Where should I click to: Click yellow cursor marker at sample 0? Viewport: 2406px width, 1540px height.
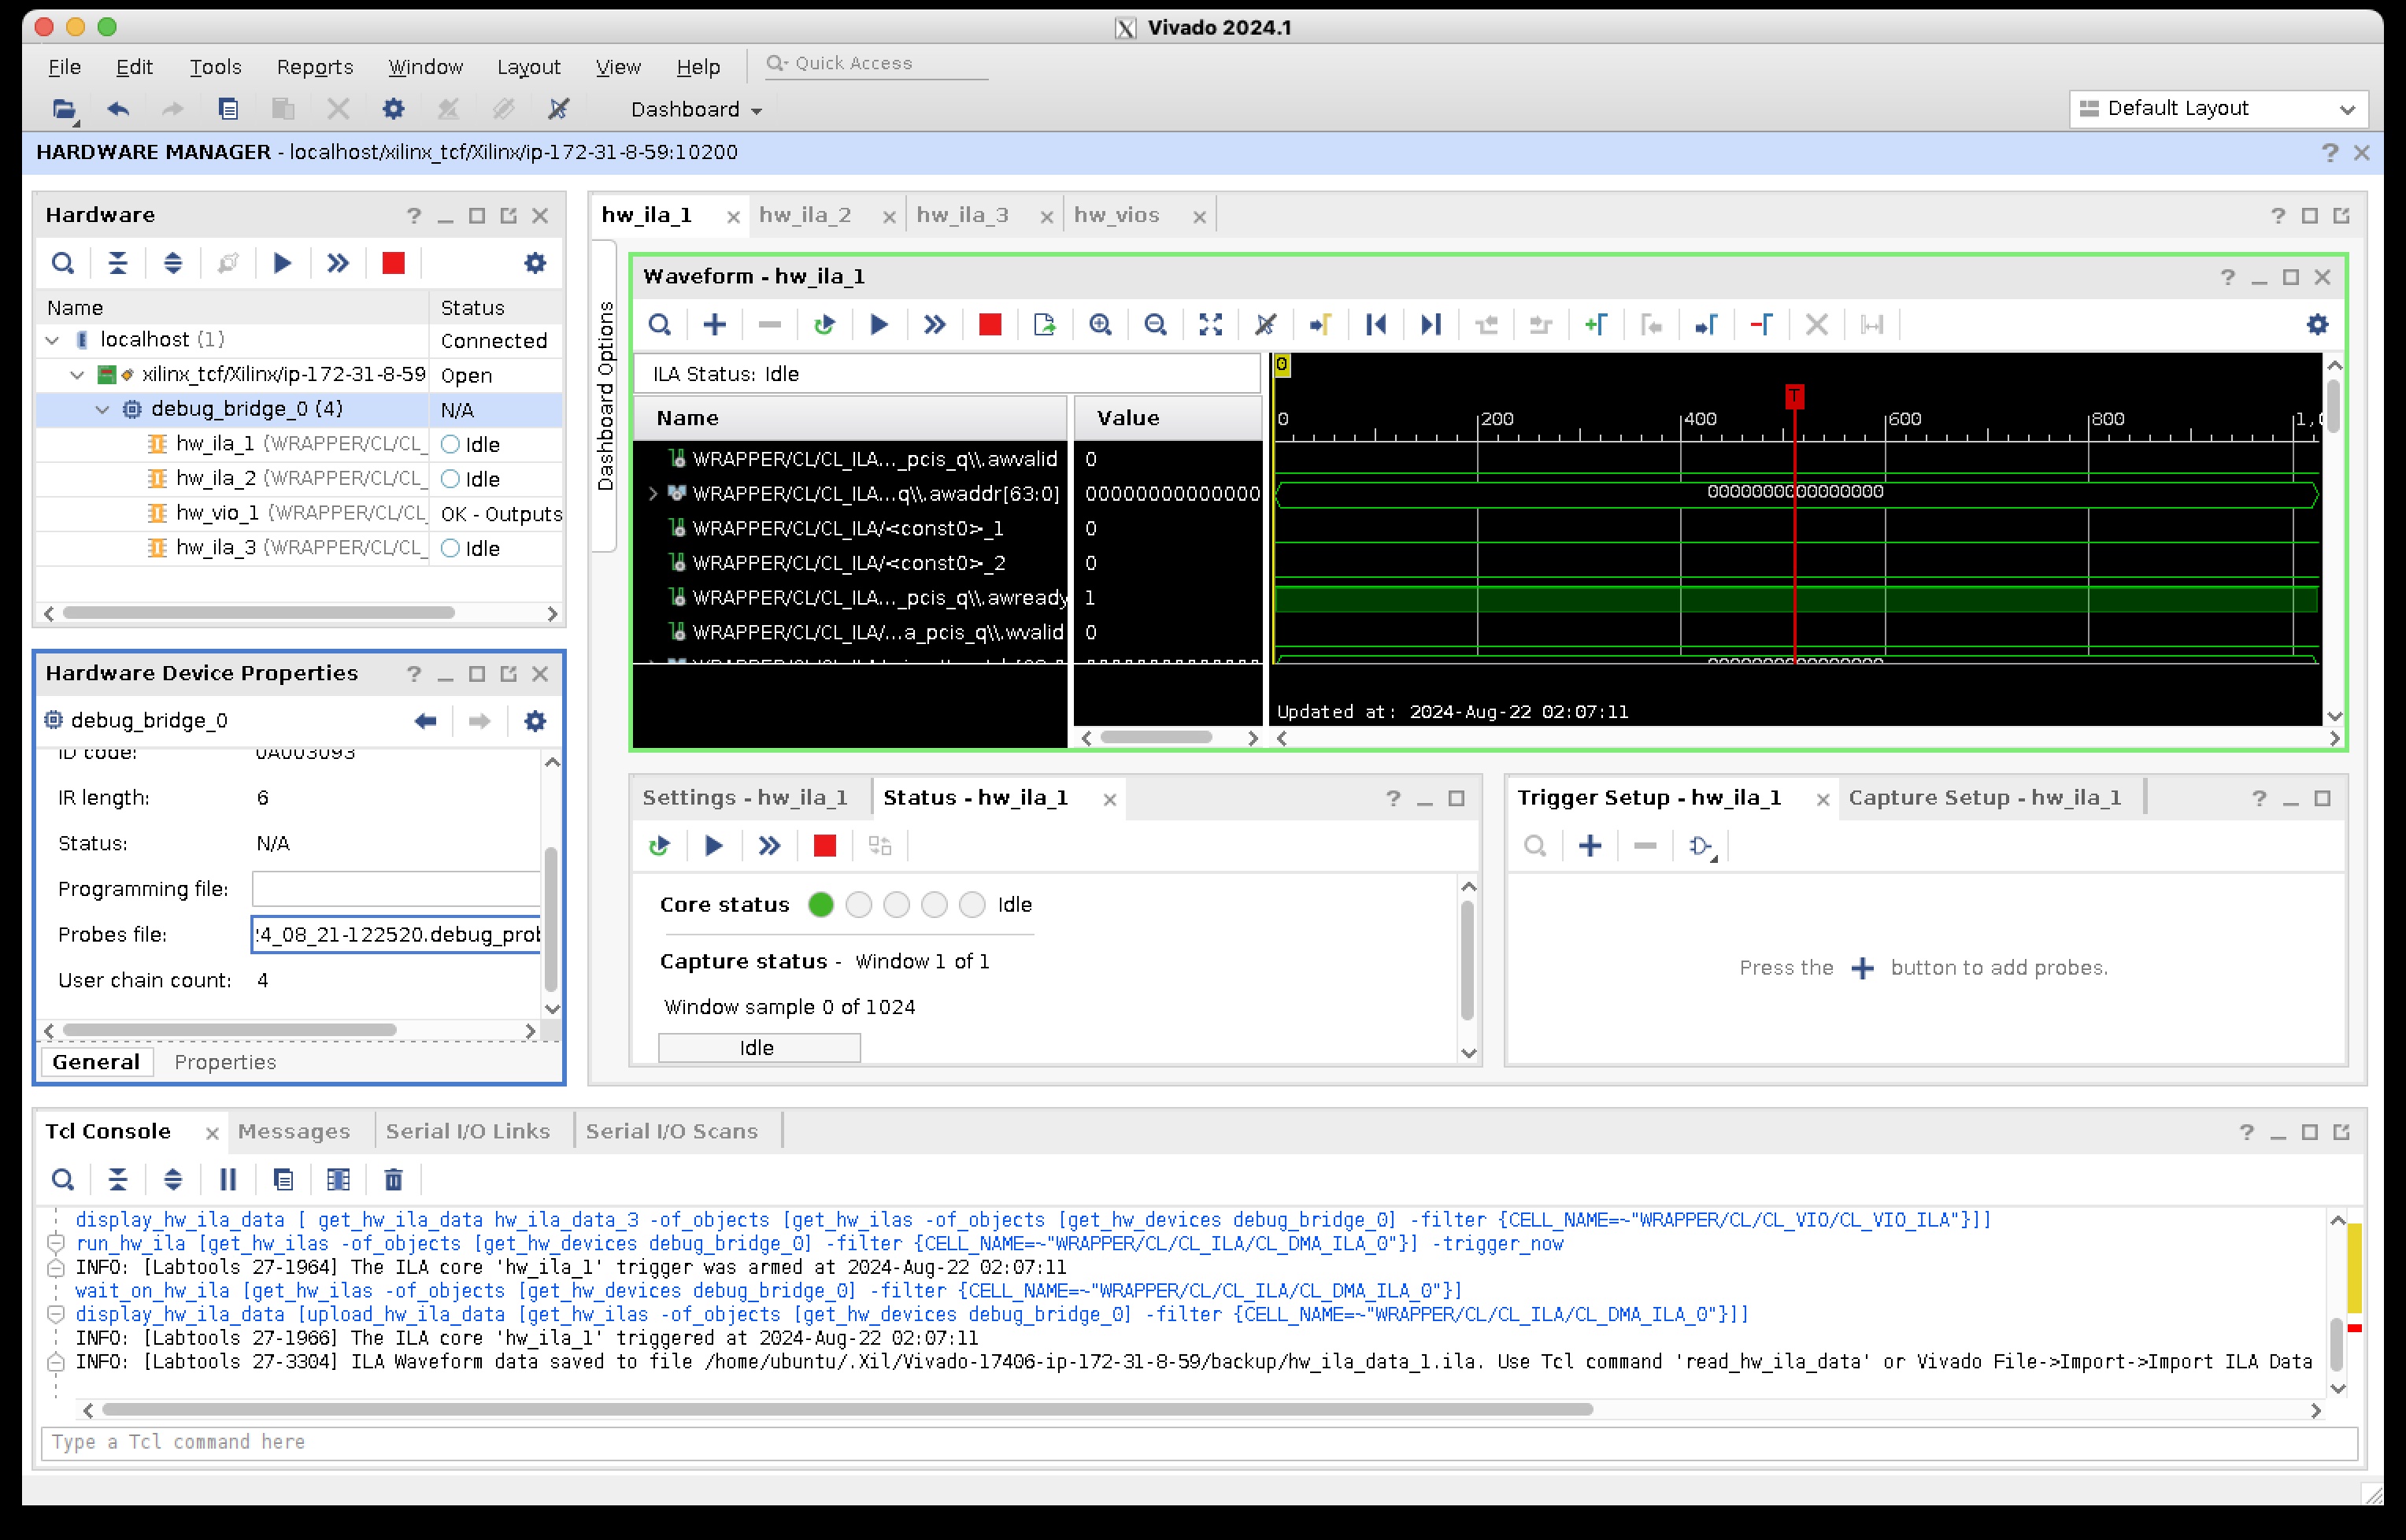point(1281,365)
